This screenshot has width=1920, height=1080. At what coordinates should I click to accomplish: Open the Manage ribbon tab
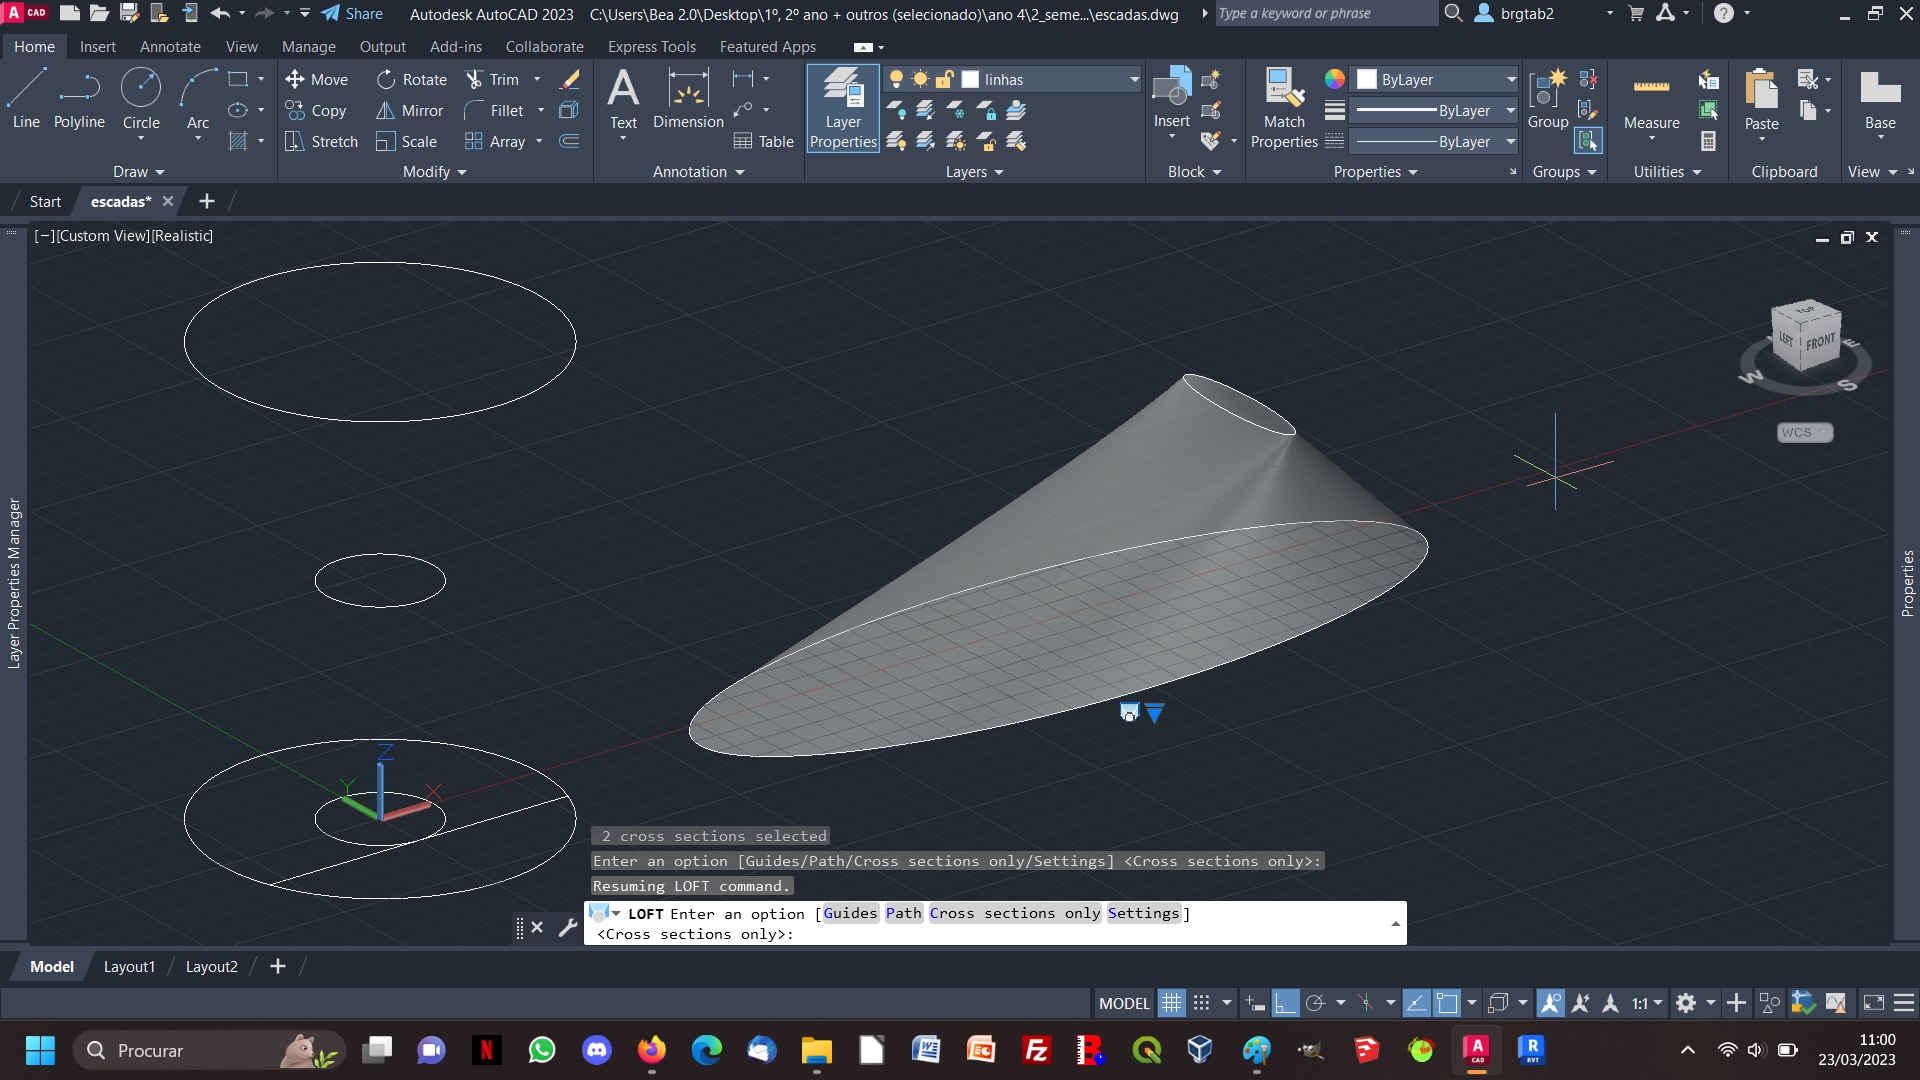[308, 46]
